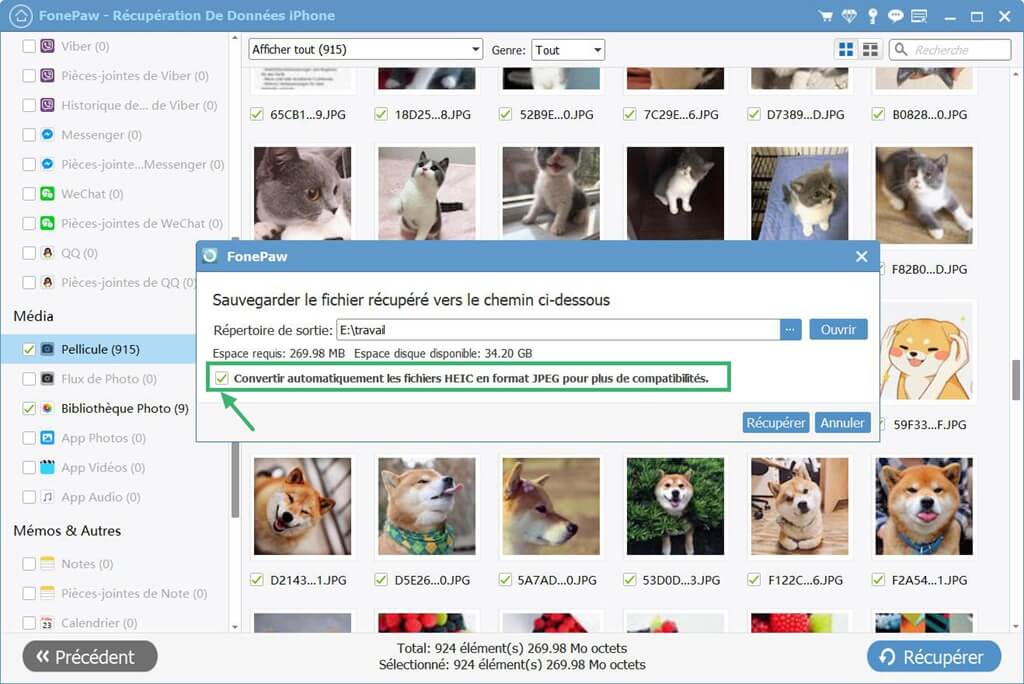Click the Répertoire de sortie path field
Screen dimensions: 1024x684
tap(558, 330)
